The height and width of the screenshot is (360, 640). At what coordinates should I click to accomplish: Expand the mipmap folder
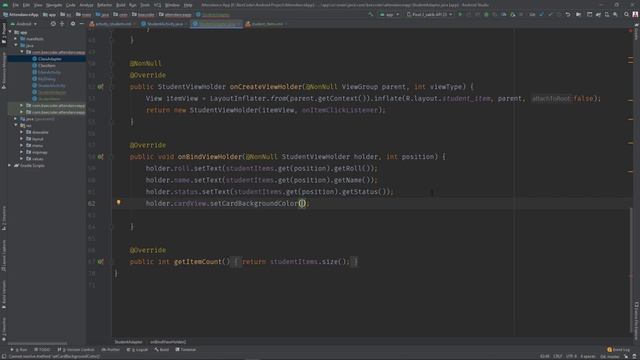click(22, 152)
